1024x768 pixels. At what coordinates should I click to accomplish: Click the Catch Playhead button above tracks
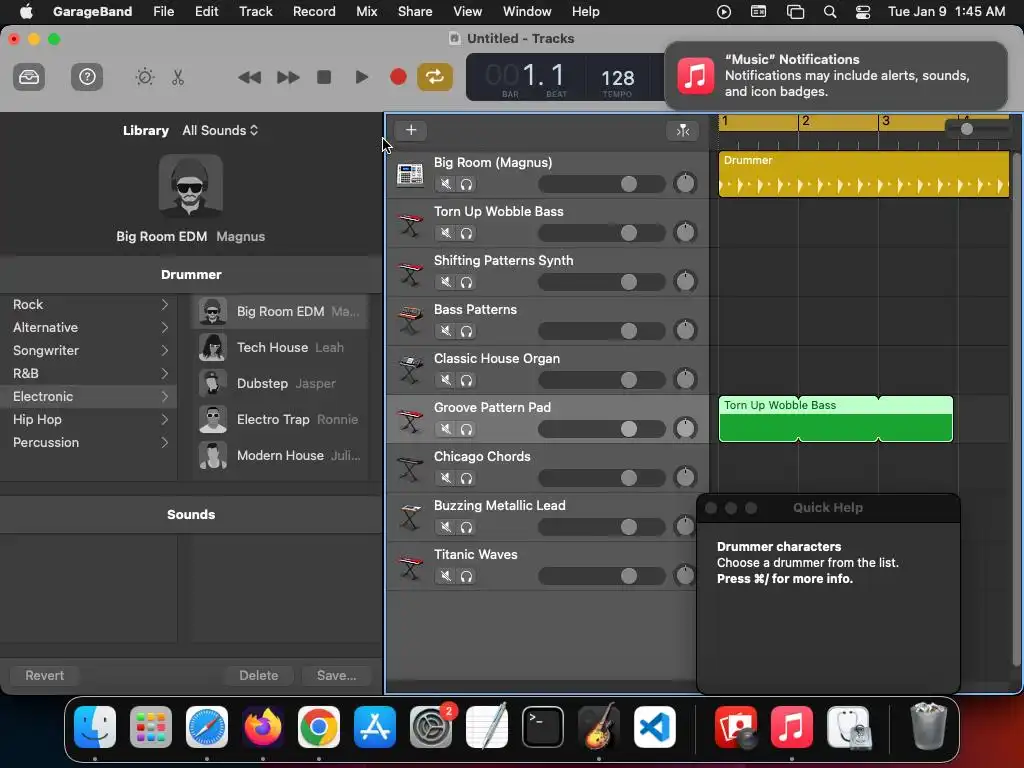point(682,131)
